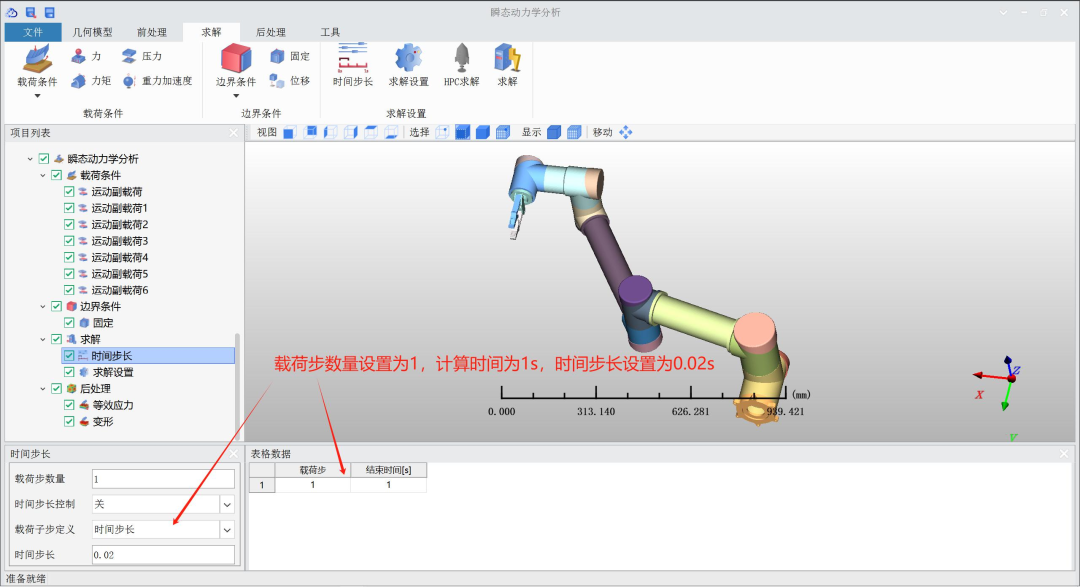Open 求解设置 solver settings in ribbon
Screen dimensions: 1080x587
pyautogui.click(x=408, y=65)
